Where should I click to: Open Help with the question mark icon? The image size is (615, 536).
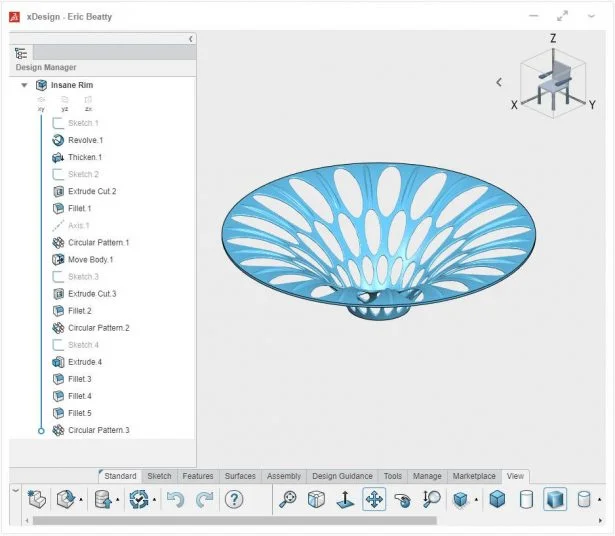(235, 499)
